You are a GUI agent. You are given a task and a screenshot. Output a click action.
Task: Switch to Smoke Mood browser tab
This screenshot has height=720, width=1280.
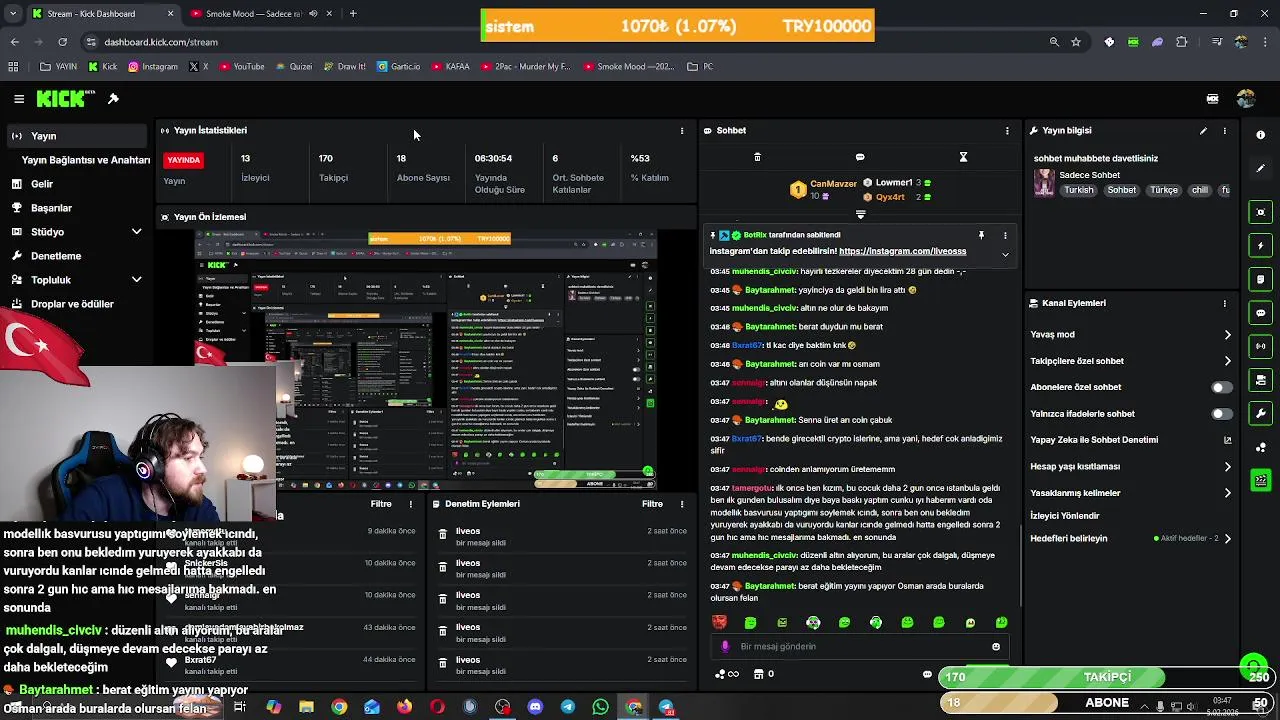point(260,14)
